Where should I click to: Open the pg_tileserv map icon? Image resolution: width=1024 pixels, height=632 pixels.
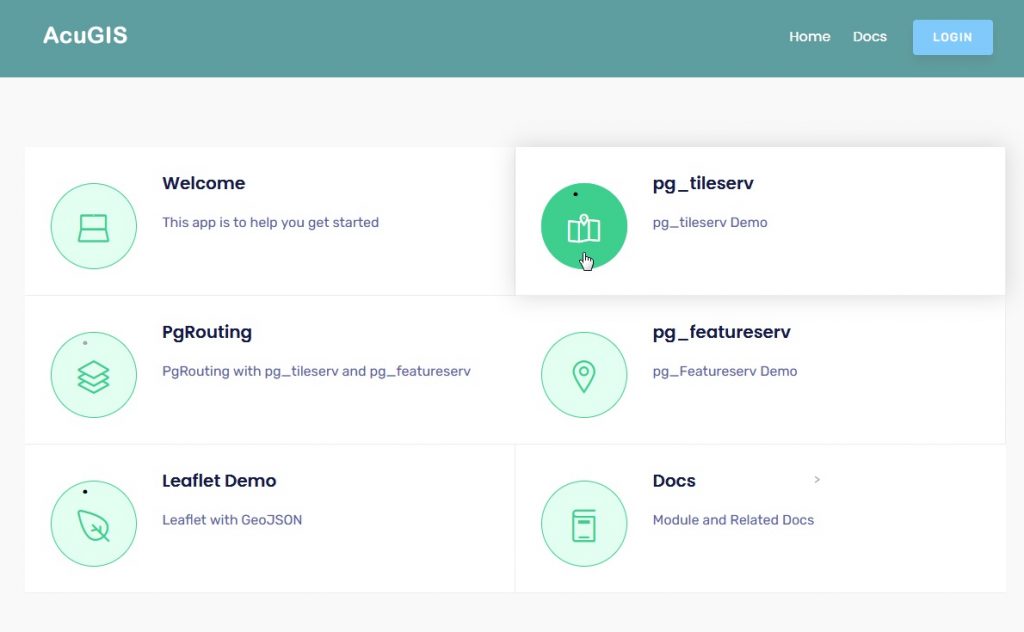pos(584,227)
